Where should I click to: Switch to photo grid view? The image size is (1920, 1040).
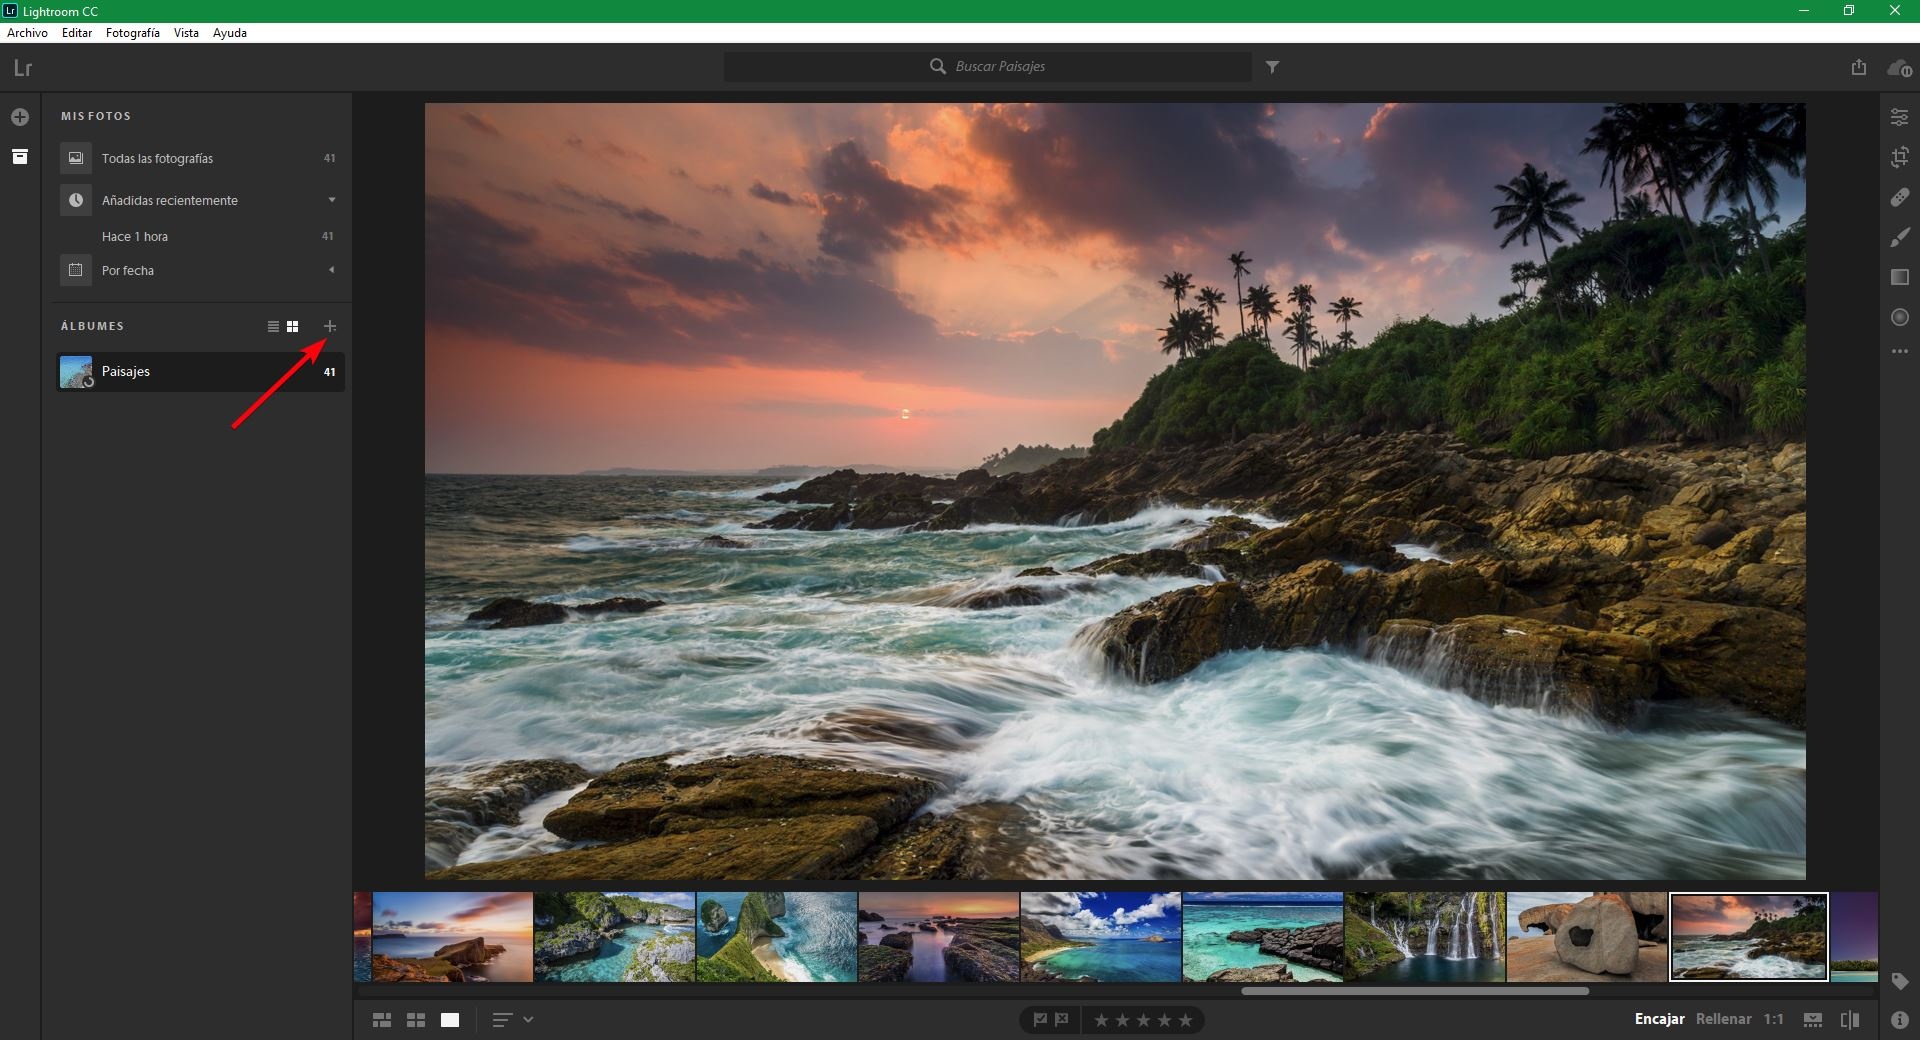point(382,1020)
